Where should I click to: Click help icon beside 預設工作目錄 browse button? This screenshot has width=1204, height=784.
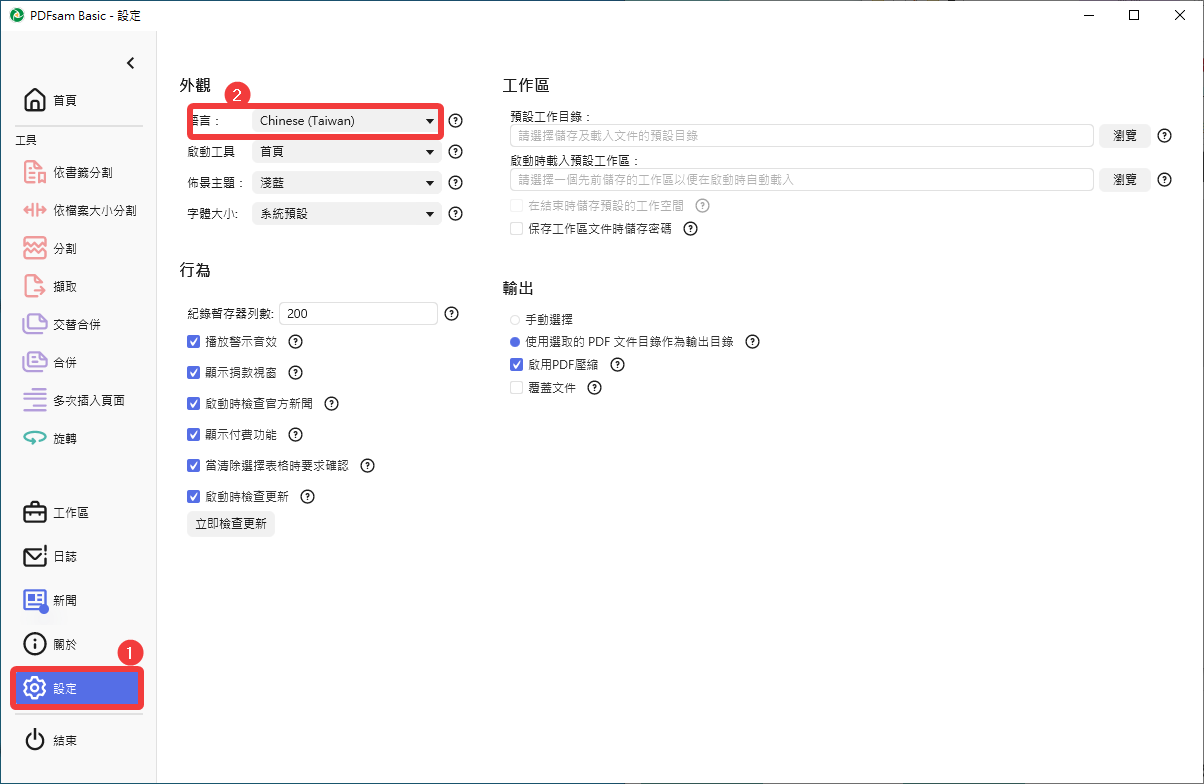tap(1164, 136)
